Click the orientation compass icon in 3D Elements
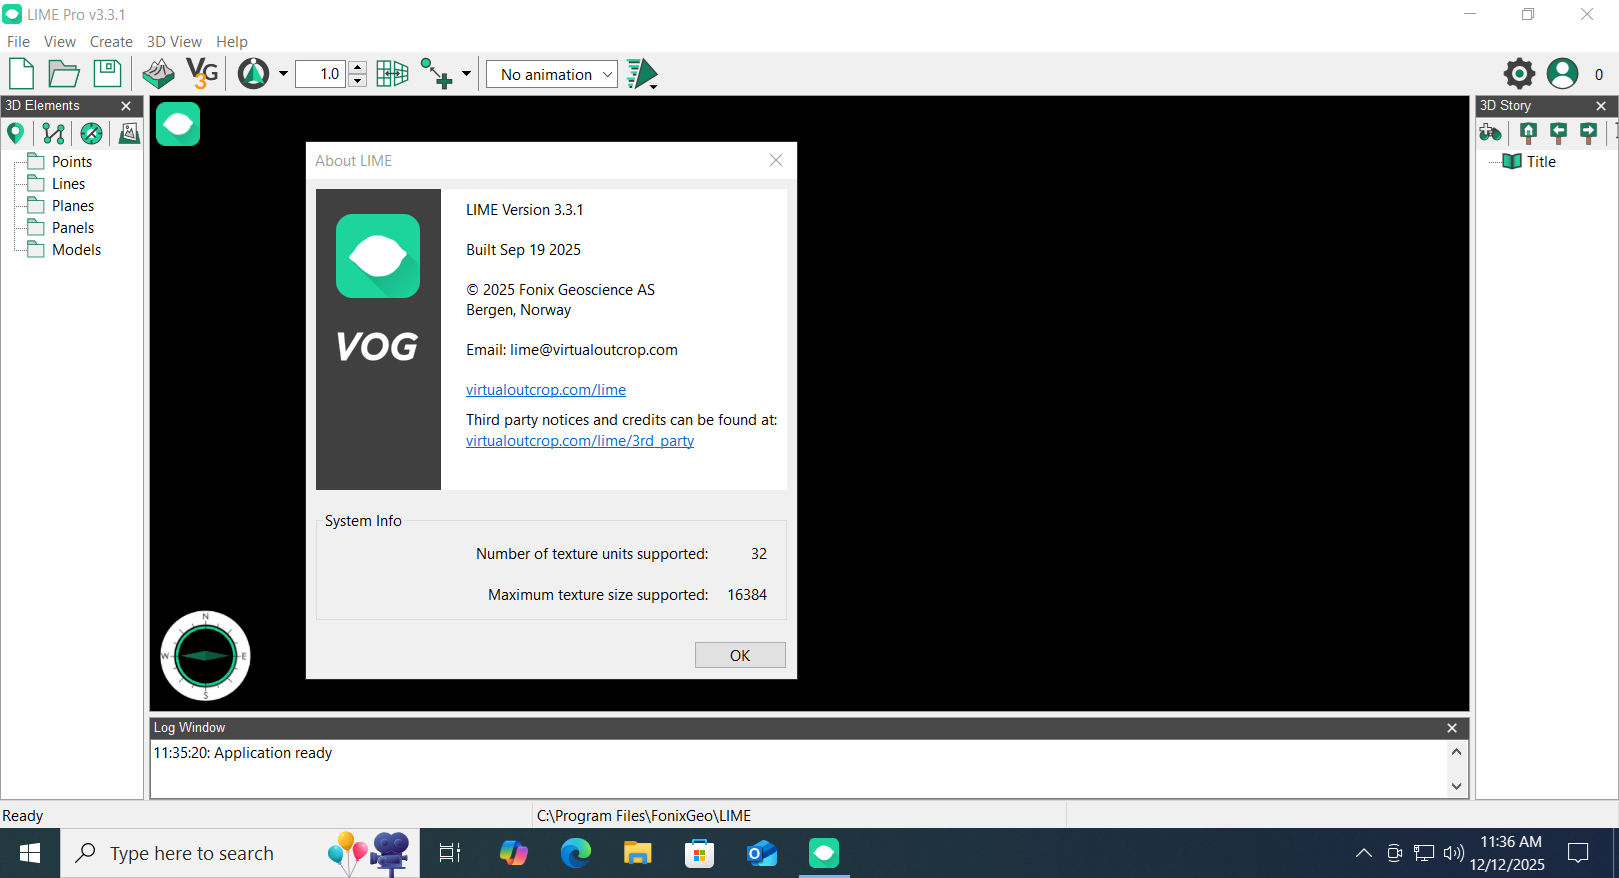This screenshot has width=1619, height=878. [91, 133]
